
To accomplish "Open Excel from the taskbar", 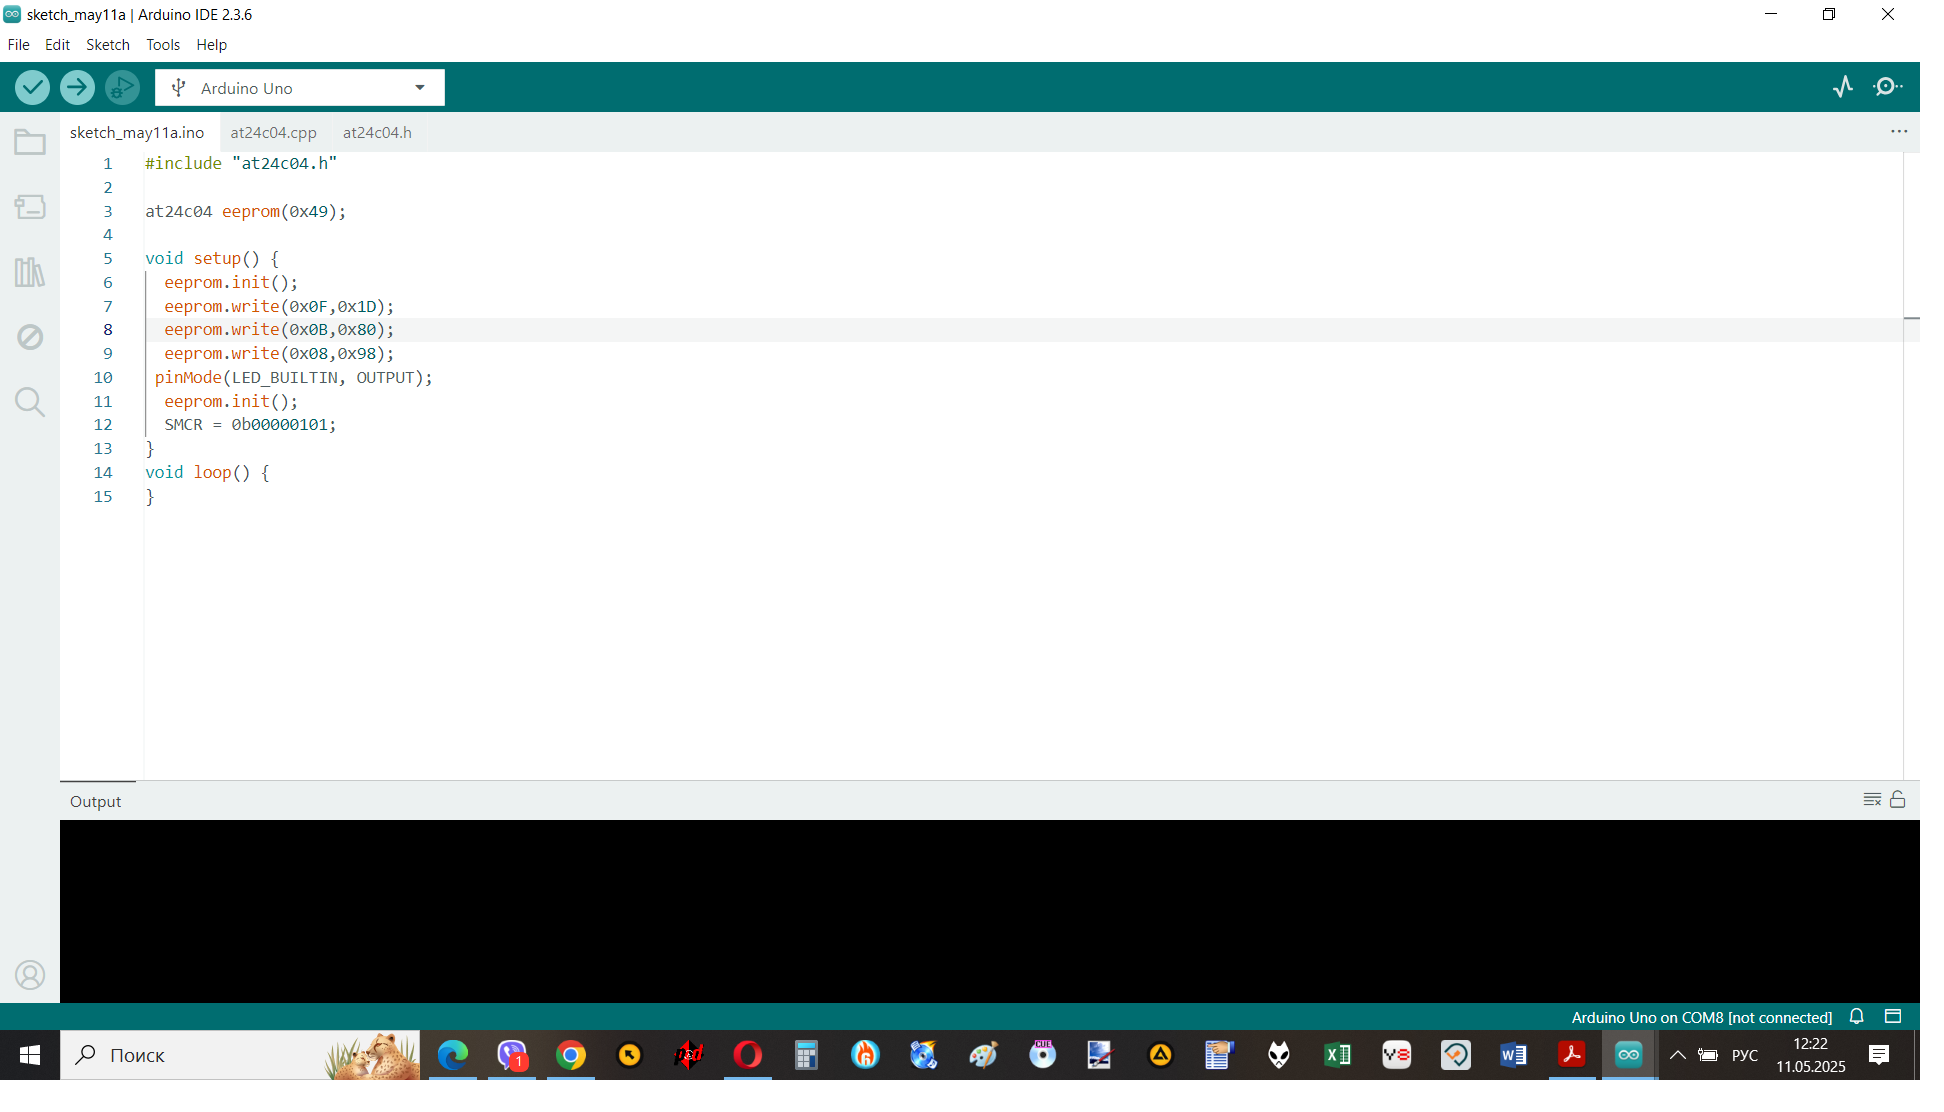I will [1337, 1055].
